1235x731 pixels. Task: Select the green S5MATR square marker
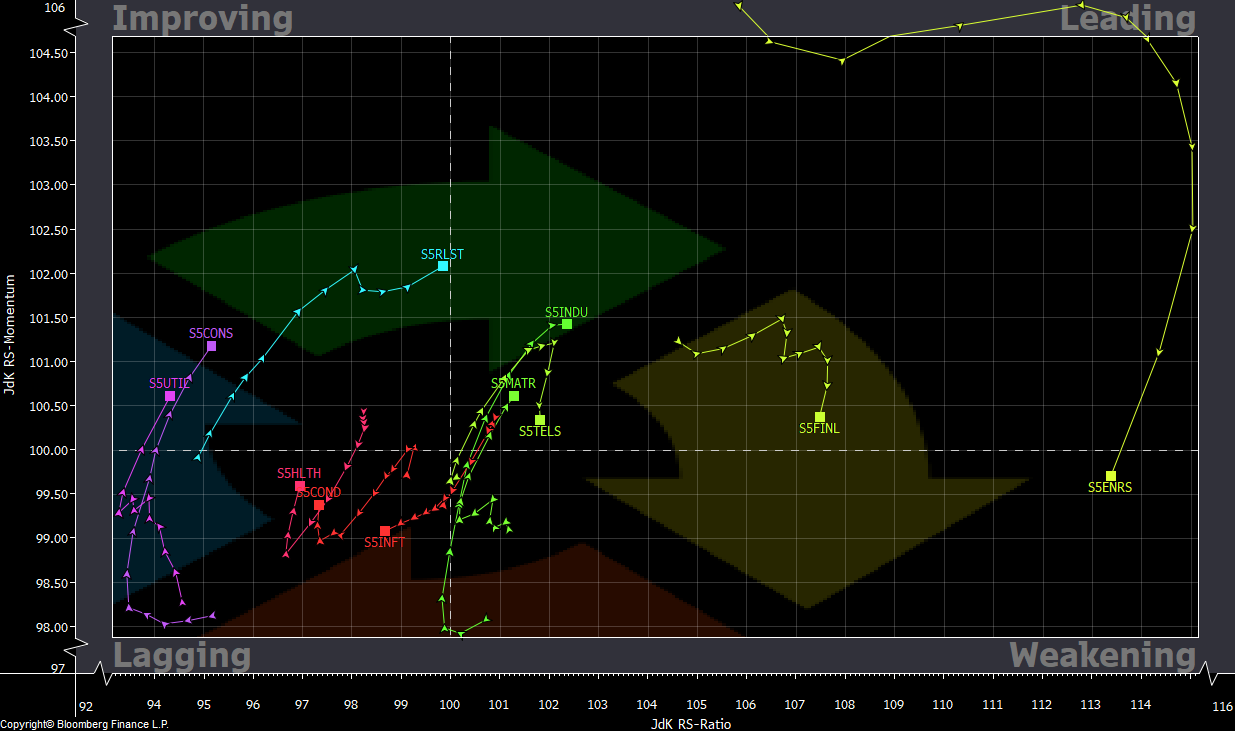point(514,396)
